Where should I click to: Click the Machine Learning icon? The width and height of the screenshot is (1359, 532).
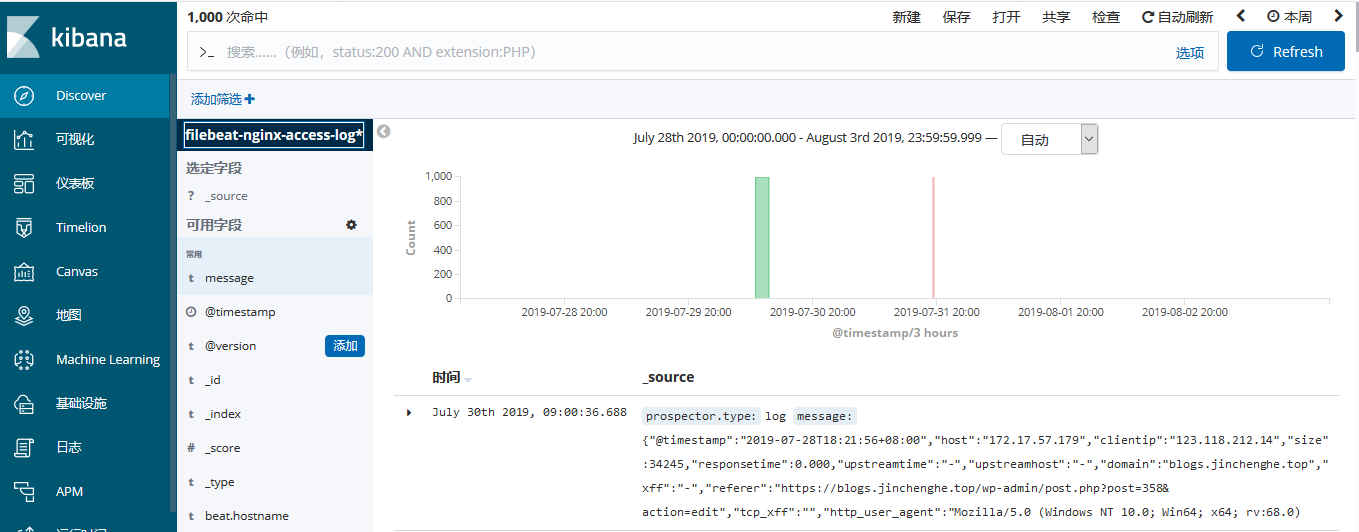(x=25, y=360)
